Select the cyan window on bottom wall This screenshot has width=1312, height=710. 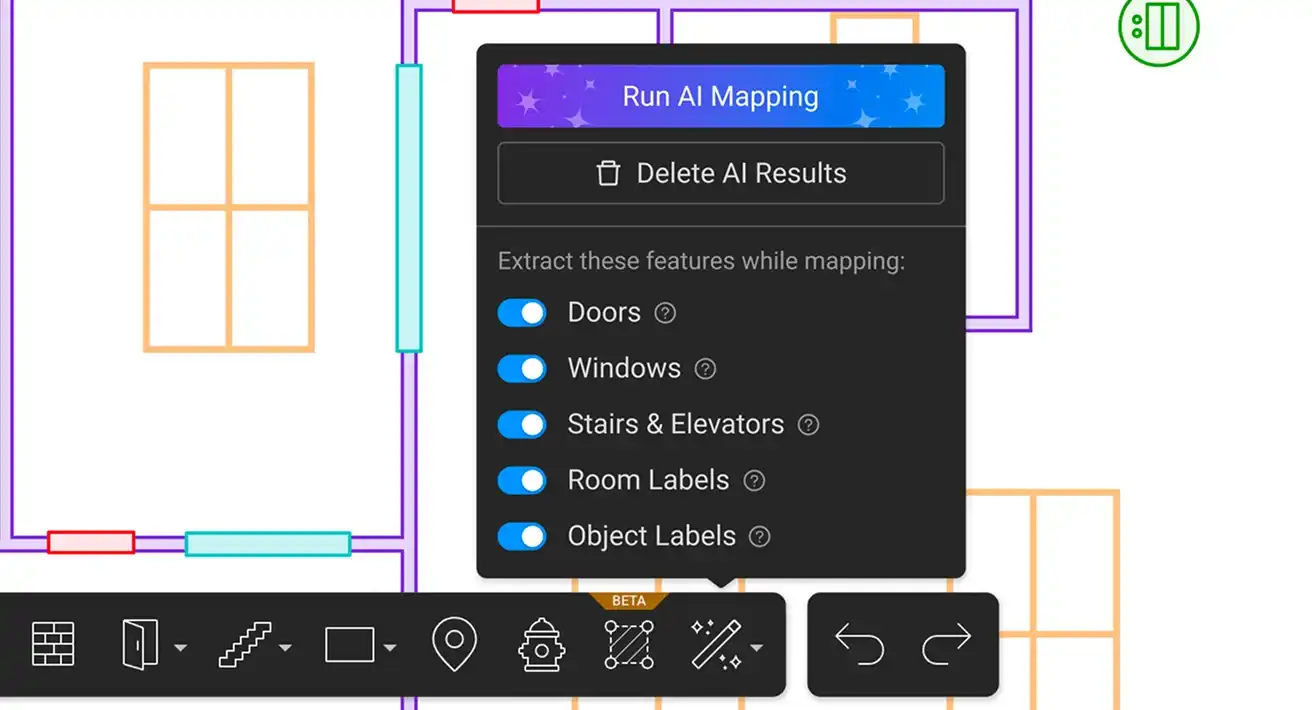pyautogui.click(x=268, y=544)
